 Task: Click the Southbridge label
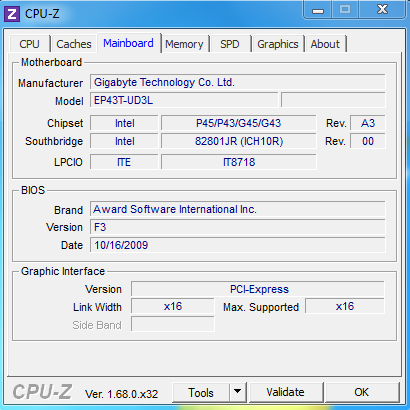(54, 141)
